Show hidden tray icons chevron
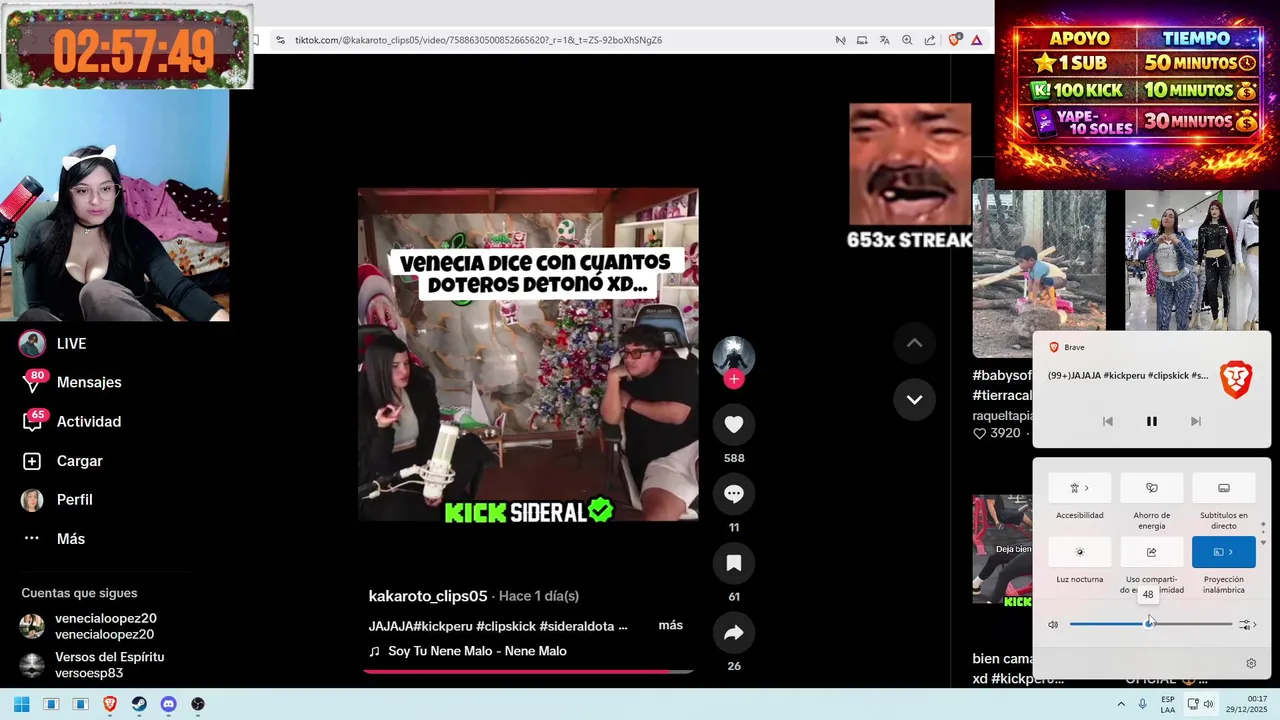Screen dimensions: 1280x720 click(1120, 704)
